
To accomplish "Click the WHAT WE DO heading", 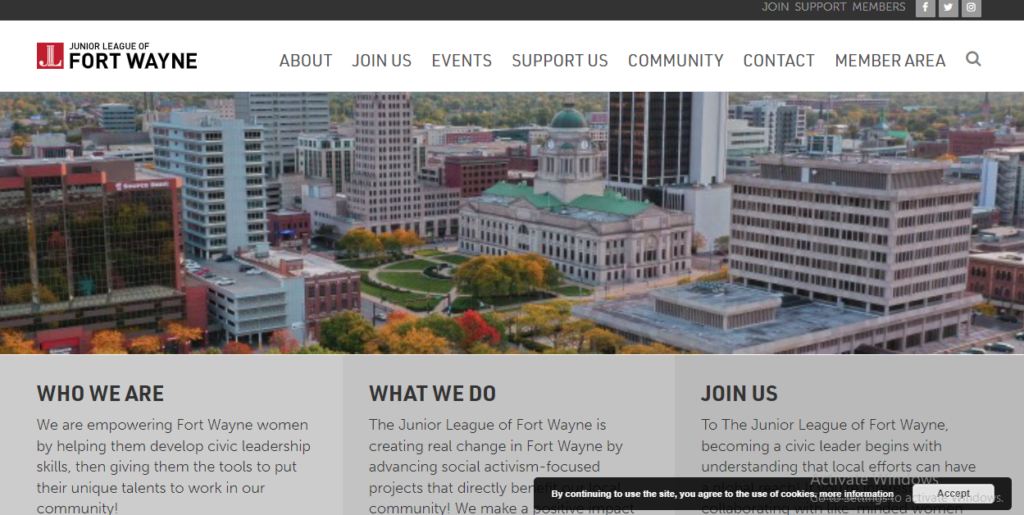I will tap(432, 394).
